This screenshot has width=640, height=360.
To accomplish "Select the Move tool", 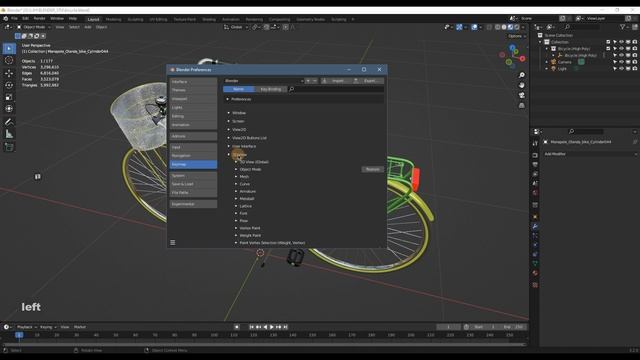I will pyautogui.click(x=9, y=73).
